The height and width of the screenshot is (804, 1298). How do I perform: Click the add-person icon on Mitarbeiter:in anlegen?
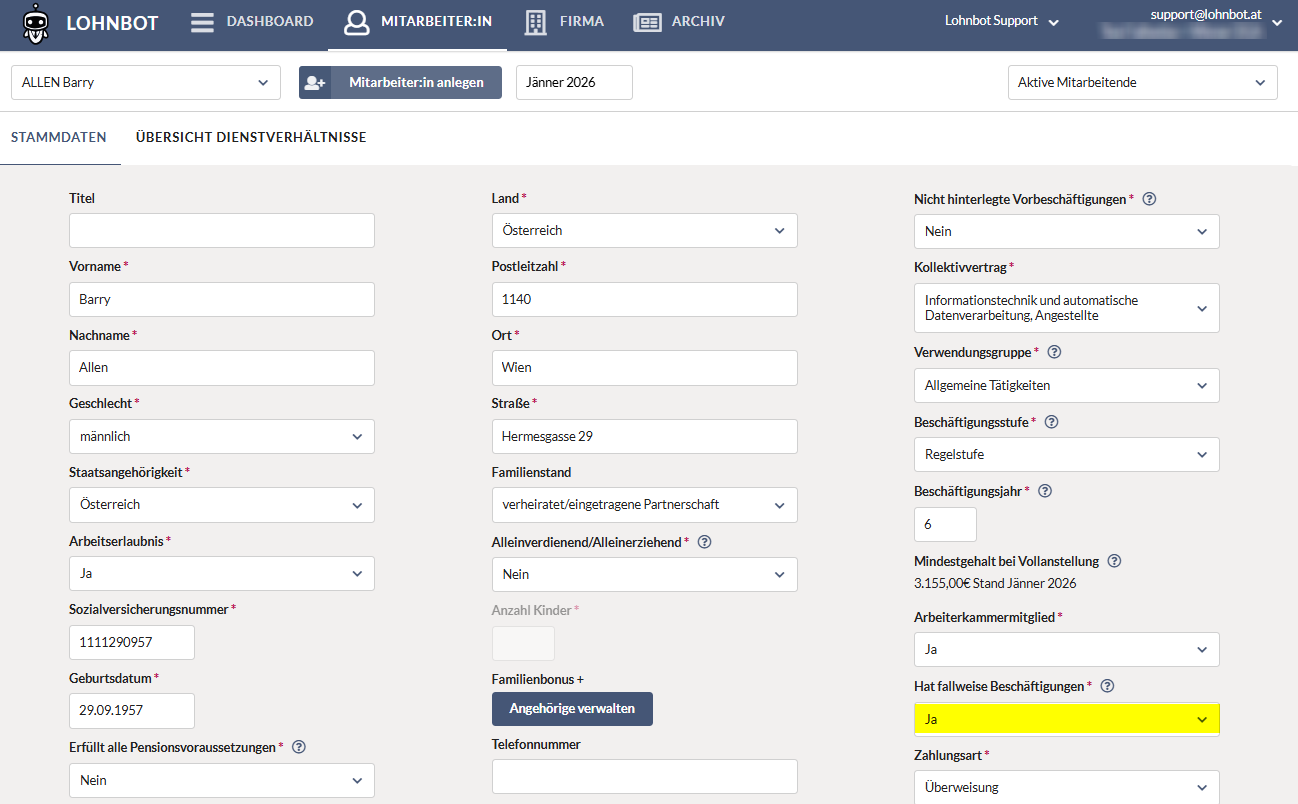click(x=315, y=83)
